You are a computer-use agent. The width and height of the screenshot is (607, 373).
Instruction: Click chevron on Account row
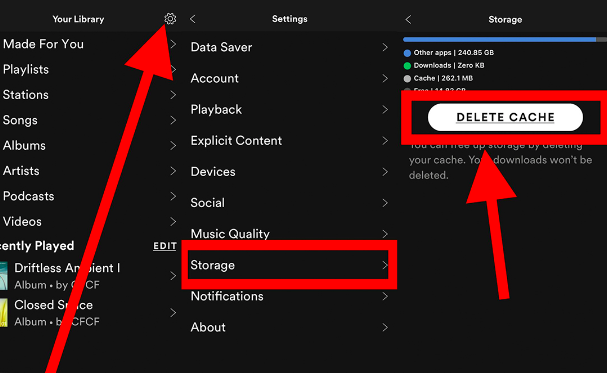pyautogui.click(x=385, y=79)
